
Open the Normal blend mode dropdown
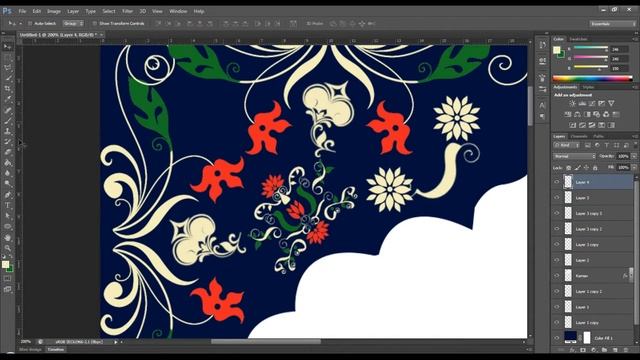(574, 156)
